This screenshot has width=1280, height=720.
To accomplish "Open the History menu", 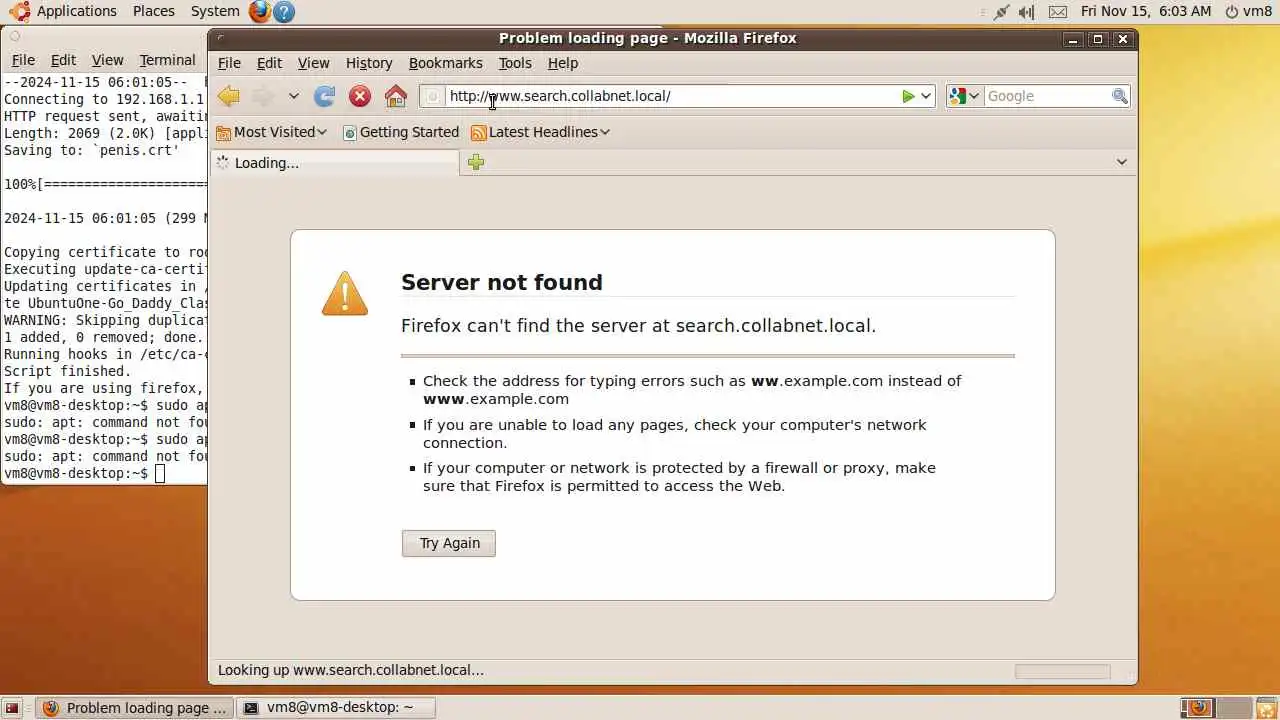I will coord(369,63).
